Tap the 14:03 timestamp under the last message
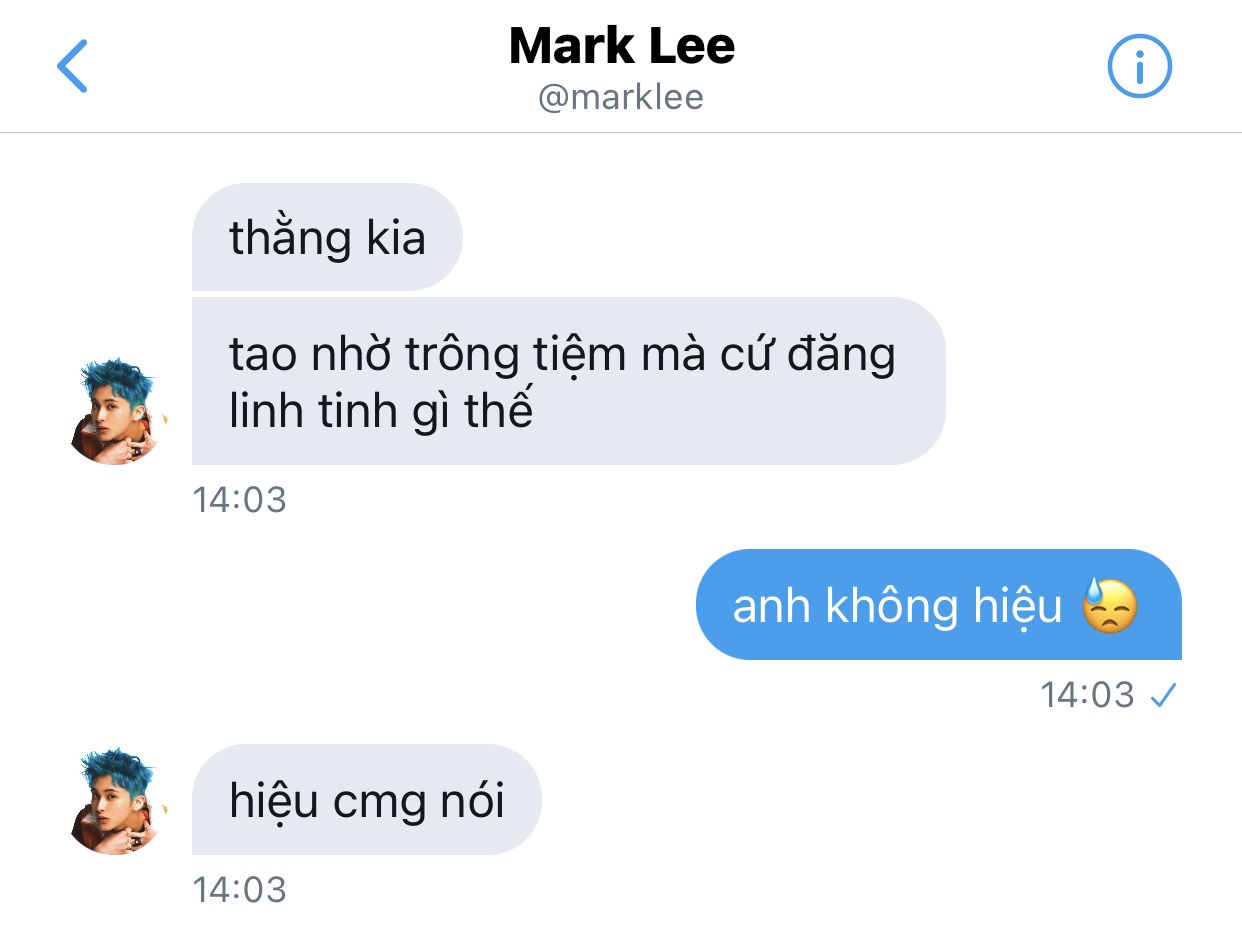This screenshot has height=931, width=1242. pyautogui.click(x=239, y=889)
